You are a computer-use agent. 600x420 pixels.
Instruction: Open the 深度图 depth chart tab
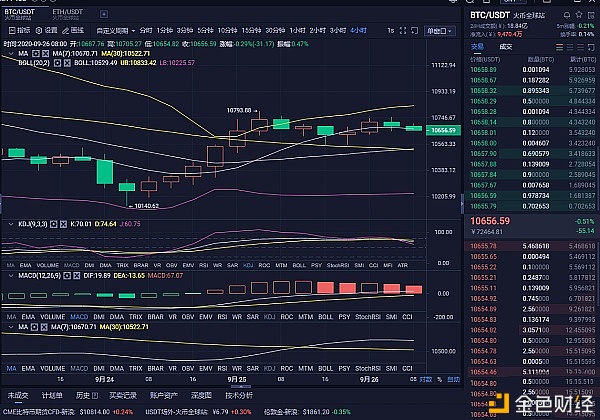coord(201,396)
